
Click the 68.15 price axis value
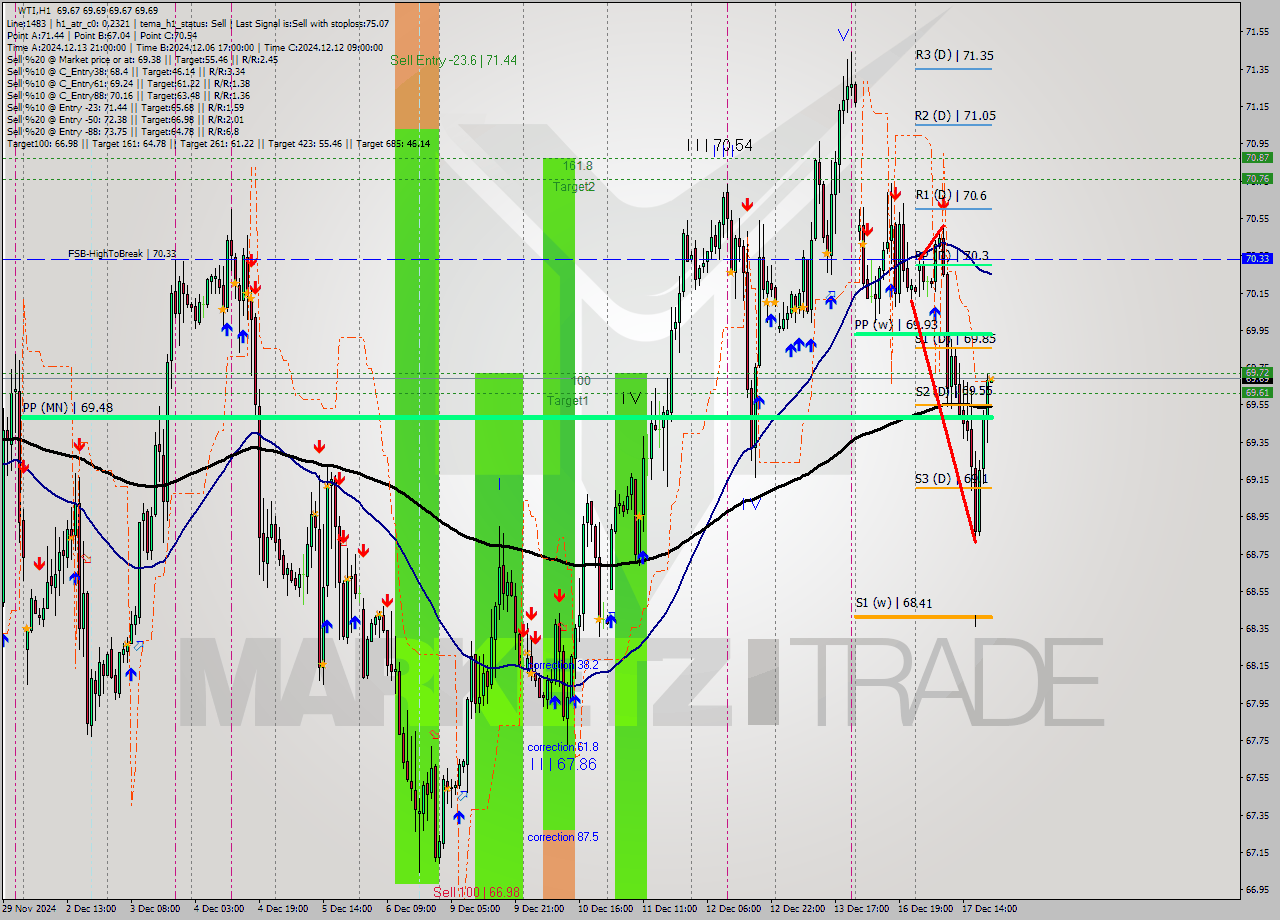[1257, 665]
